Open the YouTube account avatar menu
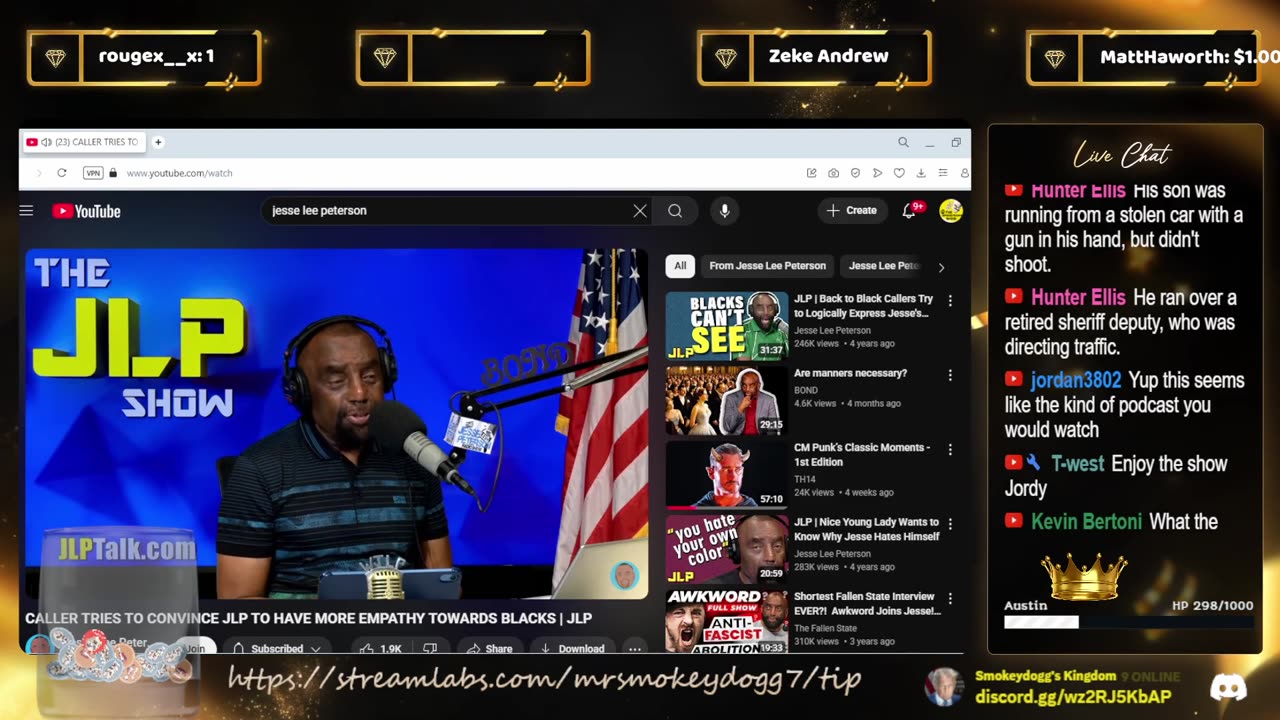The width and height of the screenshot is (1280, 720). (951, 210)
